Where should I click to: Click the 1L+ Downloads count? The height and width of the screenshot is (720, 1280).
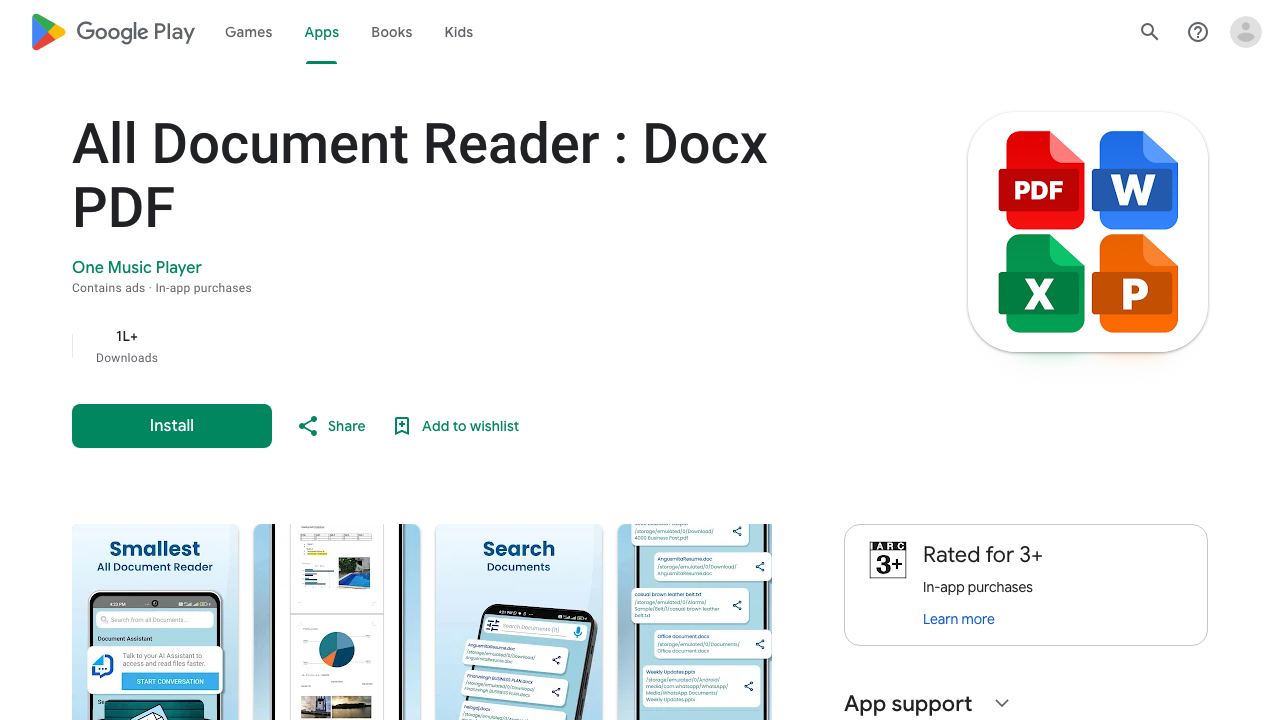click(127, 346)
